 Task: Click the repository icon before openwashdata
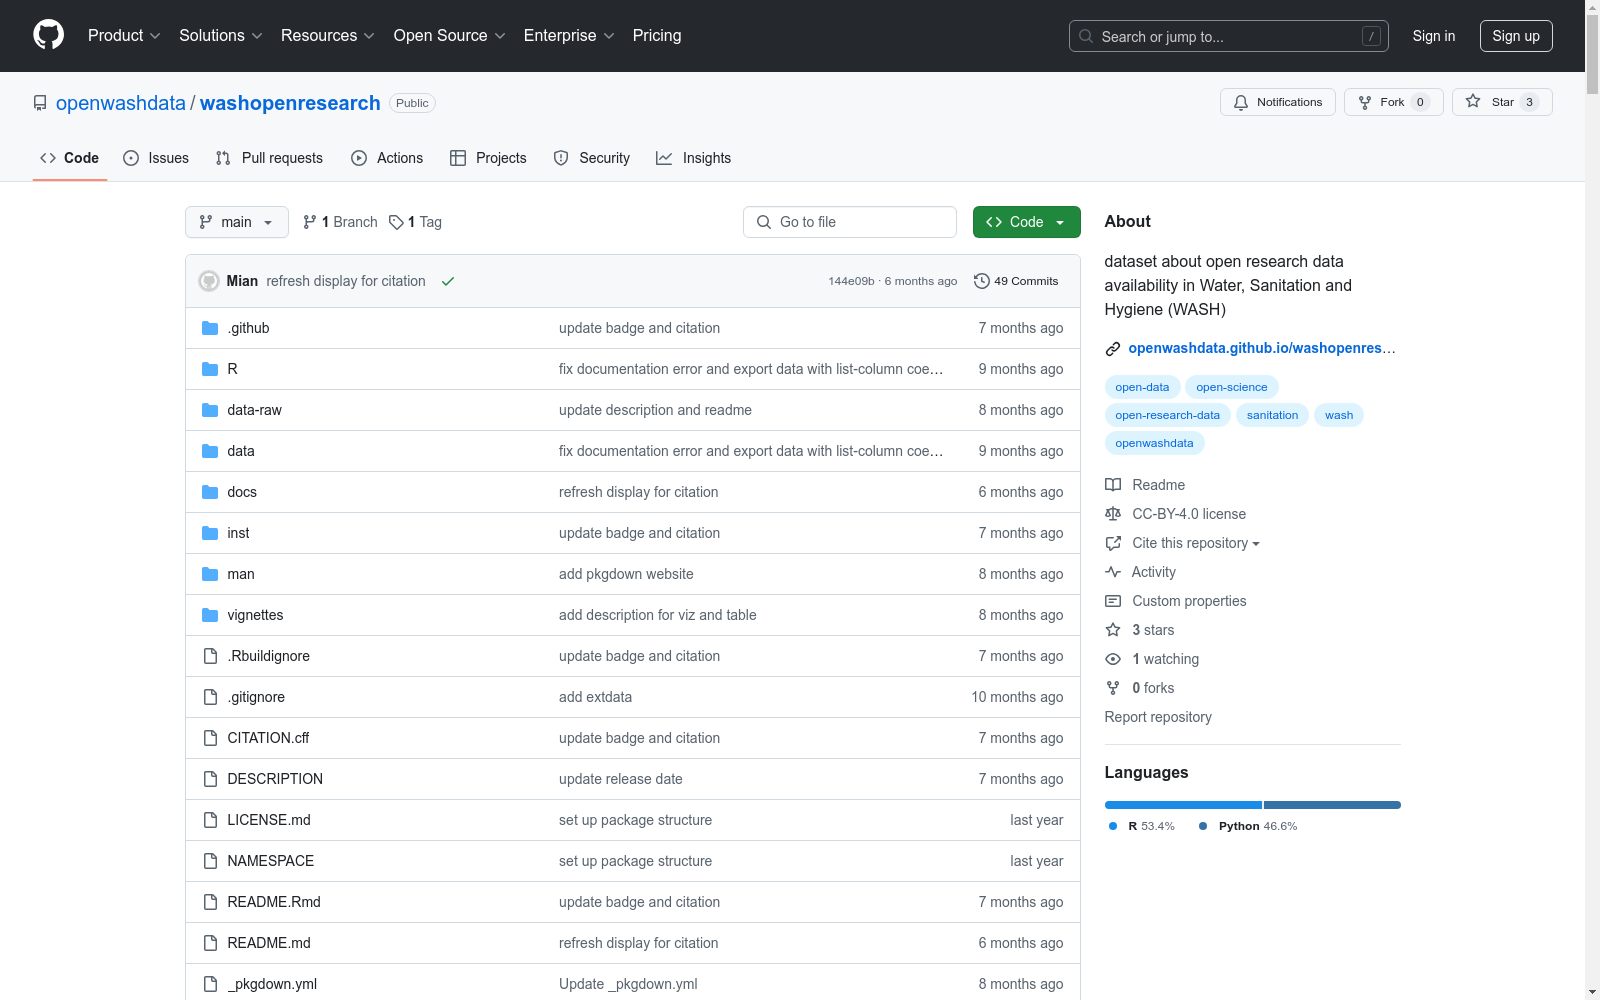point(40,103)
